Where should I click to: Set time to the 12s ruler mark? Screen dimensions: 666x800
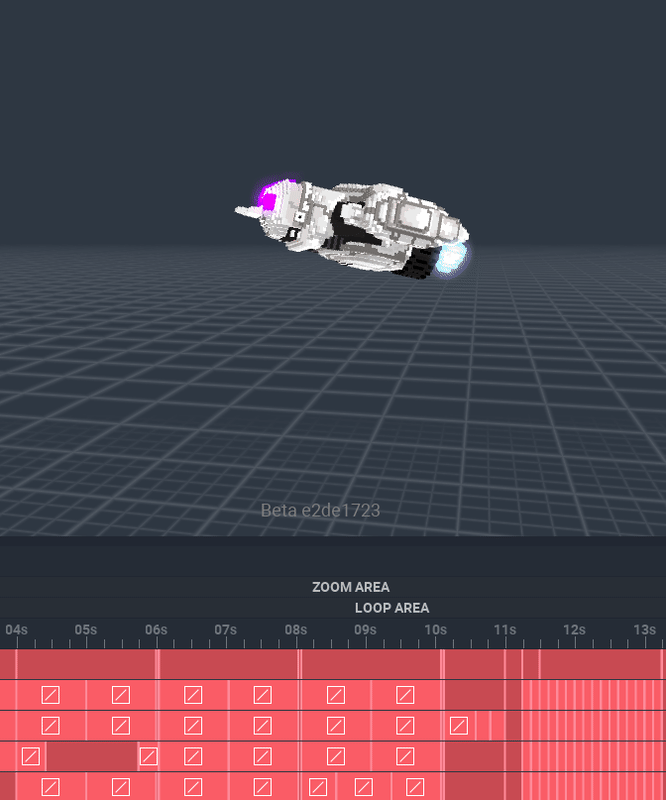coord(574,630)
